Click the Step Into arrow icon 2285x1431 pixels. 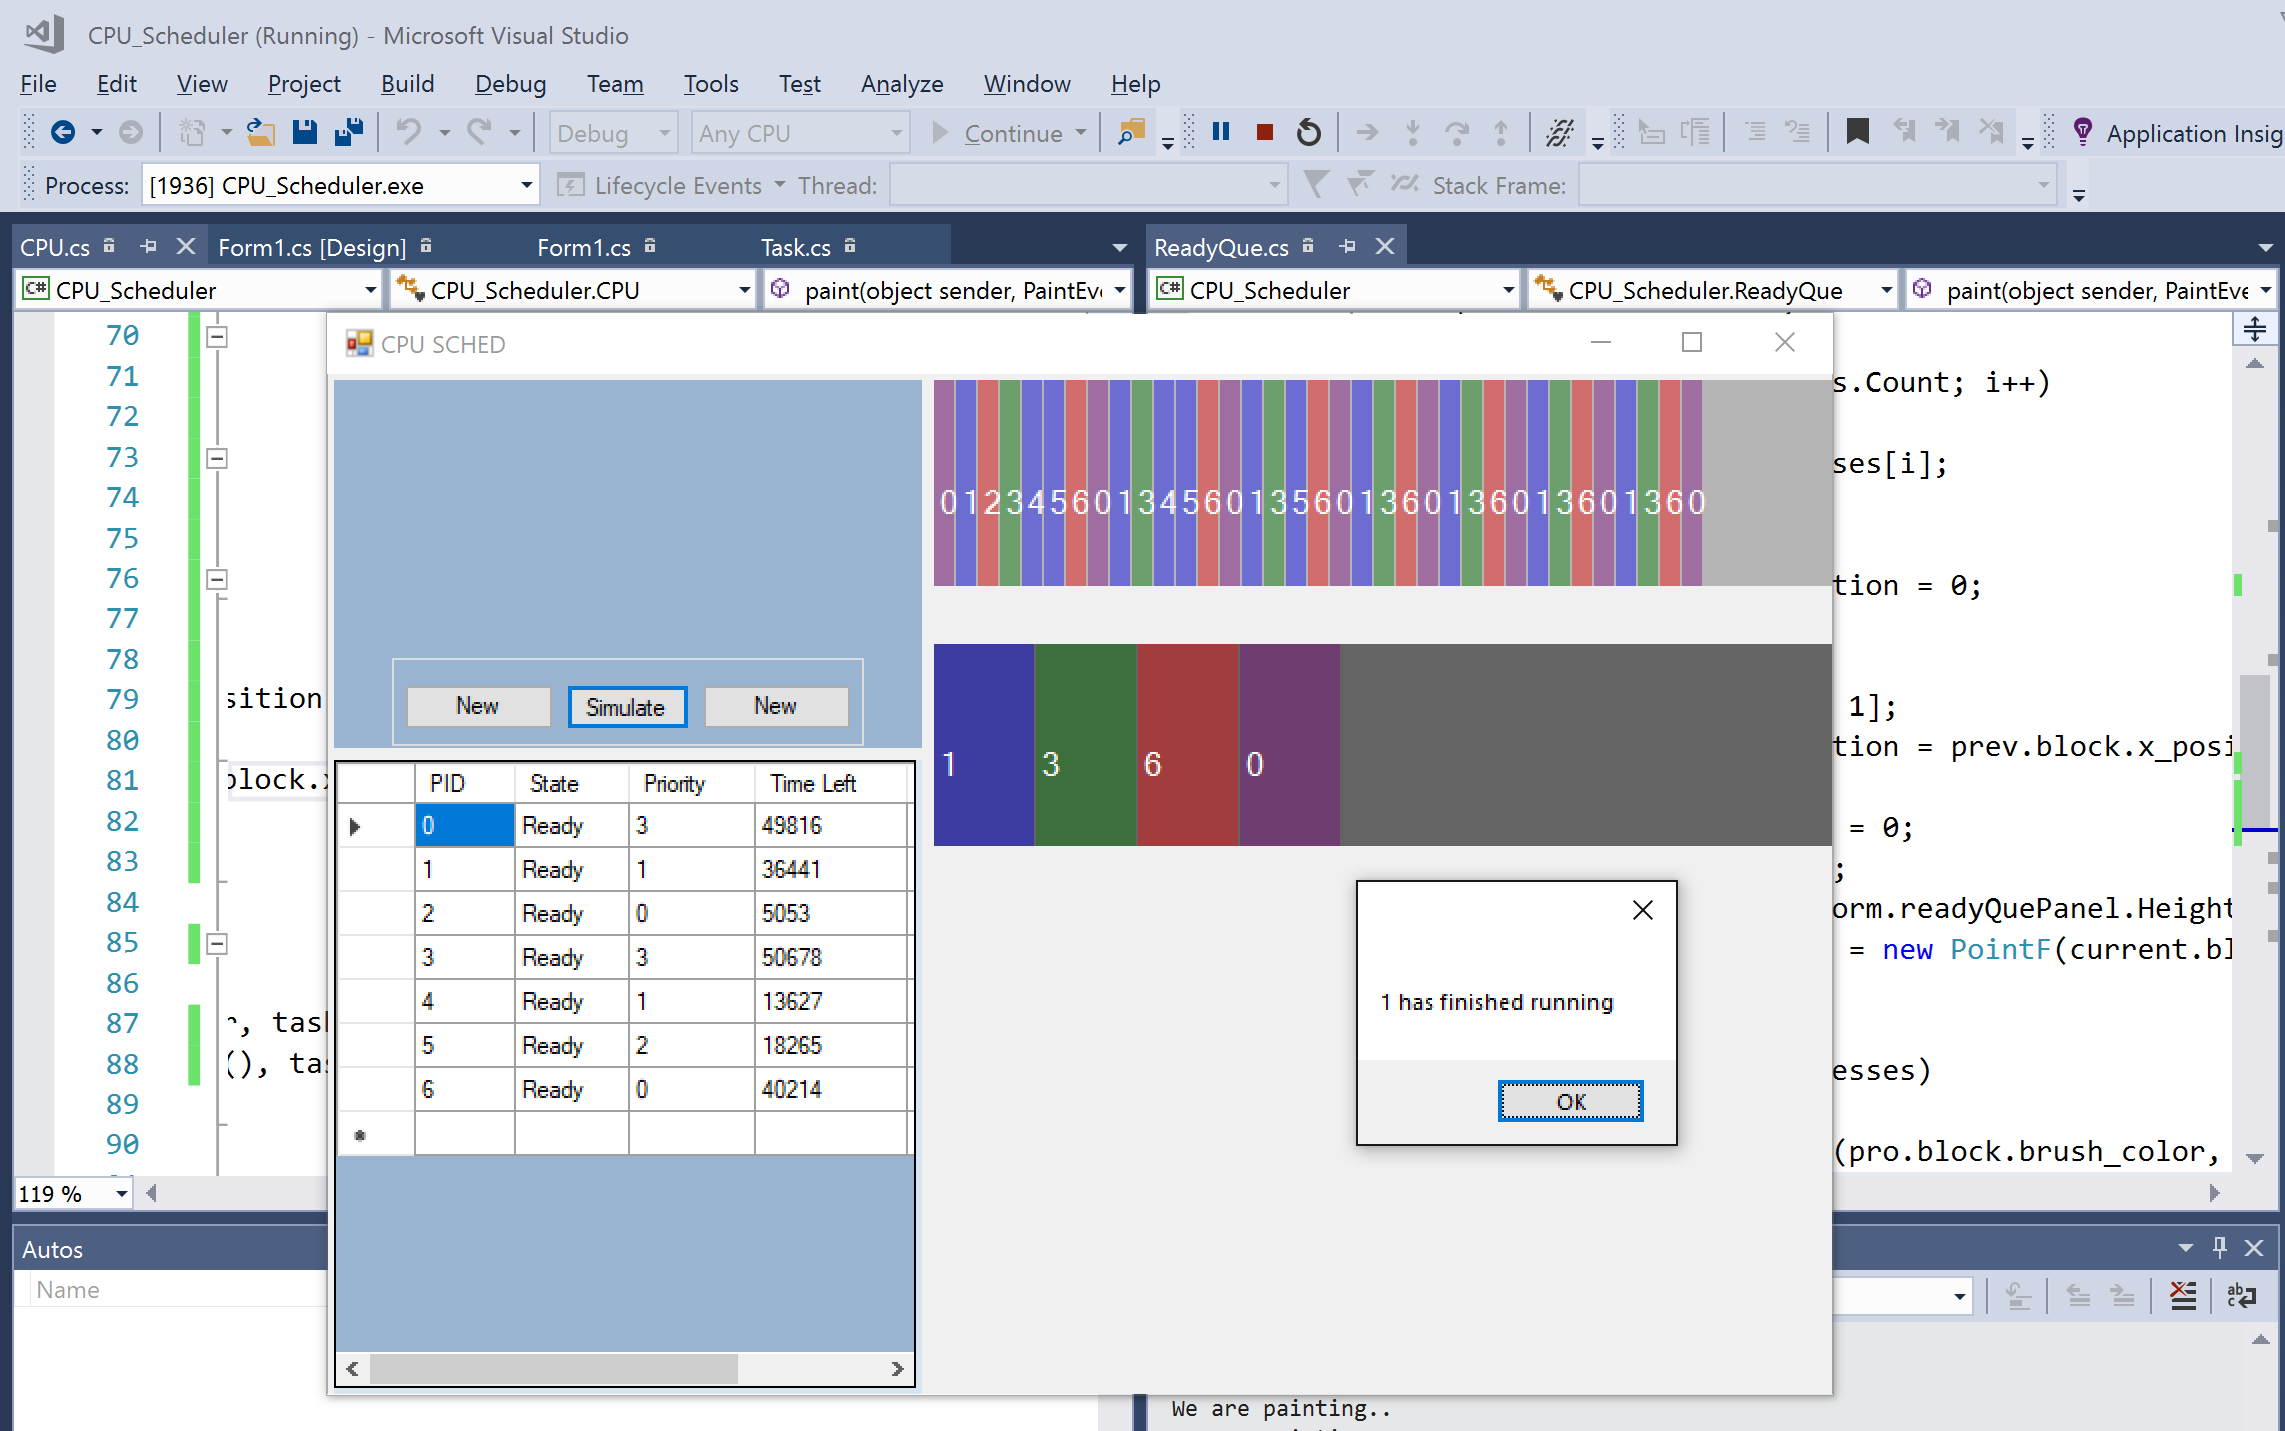1412,132
